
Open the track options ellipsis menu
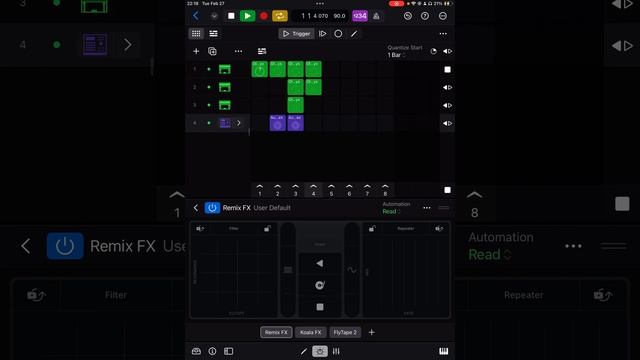(238, 51)
